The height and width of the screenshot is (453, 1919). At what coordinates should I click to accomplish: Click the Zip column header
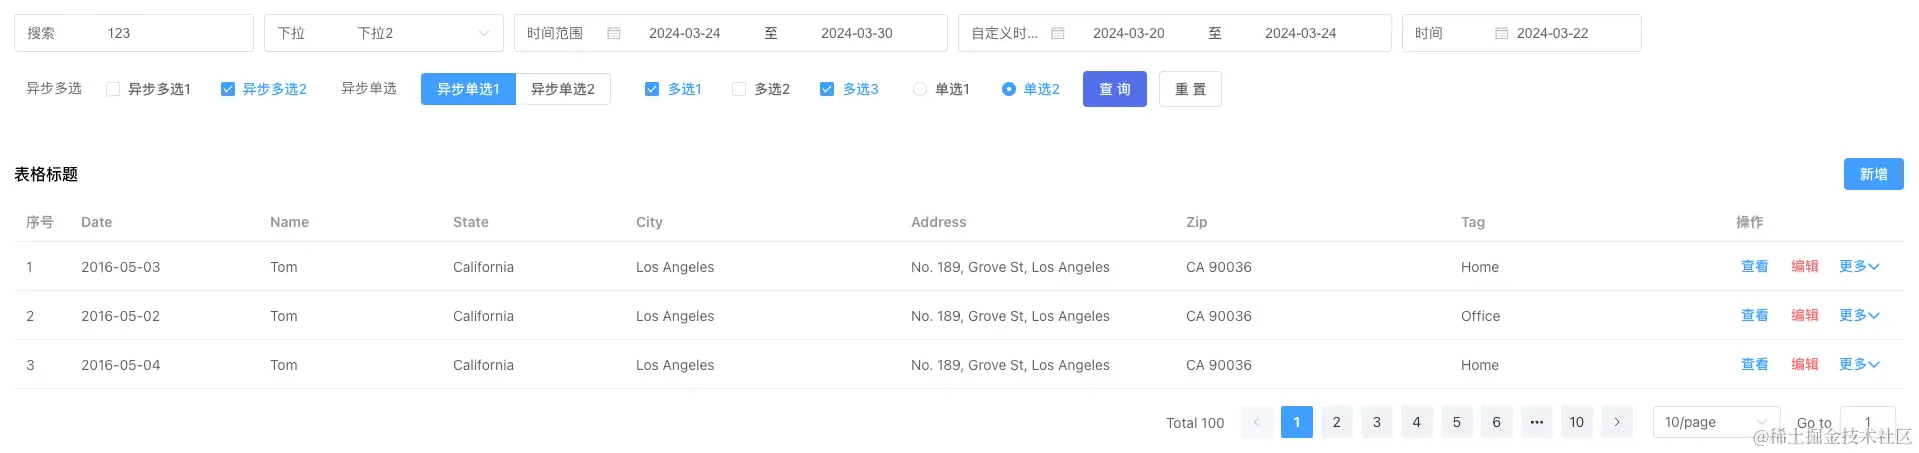(x=1197, y=222)
